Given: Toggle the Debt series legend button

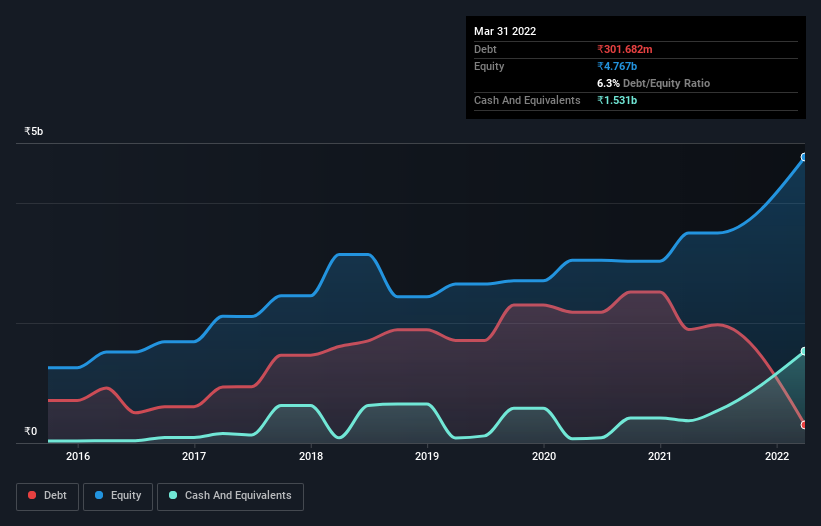Looking at the screenshot, I should (x=48, y=496).
